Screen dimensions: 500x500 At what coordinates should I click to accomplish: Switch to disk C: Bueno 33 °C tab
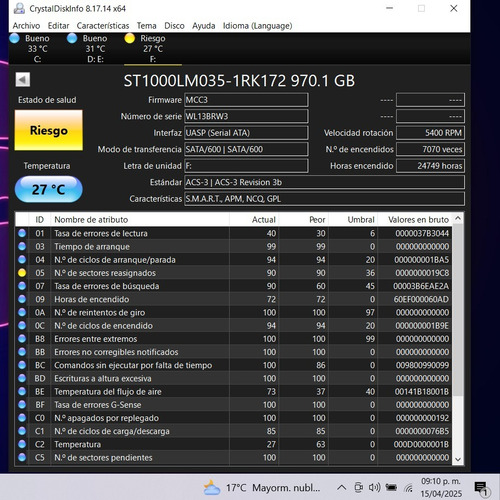point(37,48)
